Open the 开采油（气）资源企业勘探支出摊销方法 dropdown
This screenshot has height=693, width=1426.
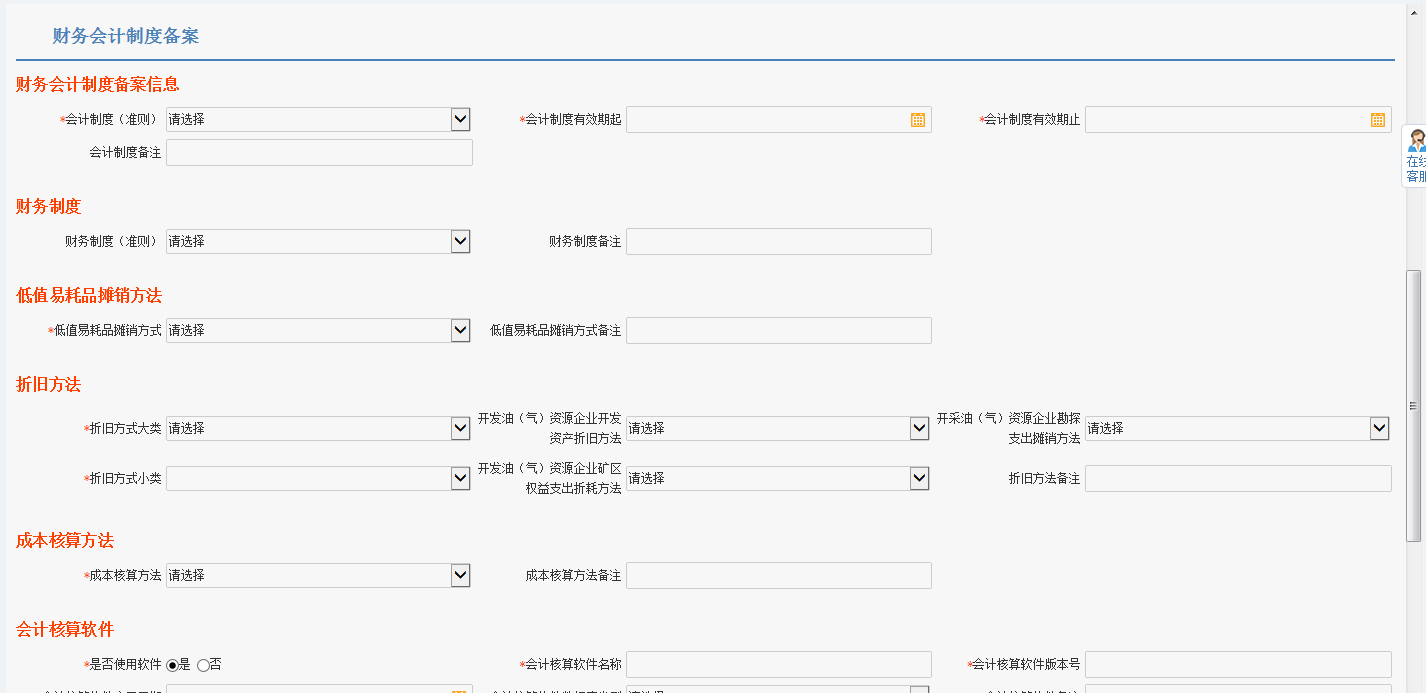click(1380, 428)
